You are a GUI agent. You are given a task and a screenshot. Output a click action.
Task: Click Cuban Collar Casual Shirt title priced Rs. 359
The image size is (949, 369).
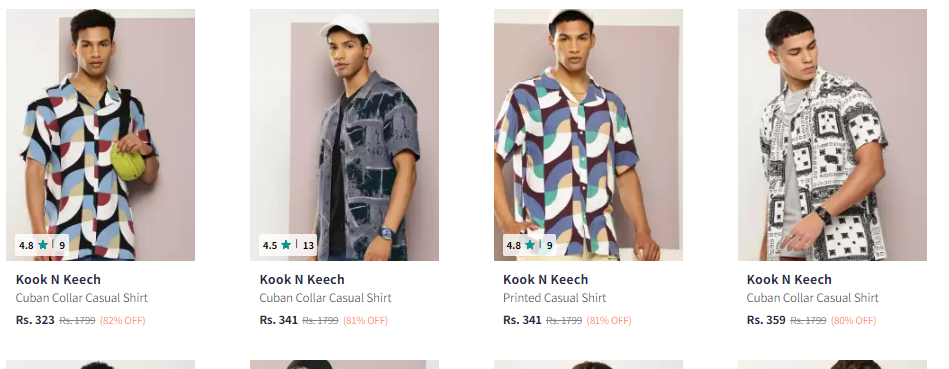tap(813, 298)
